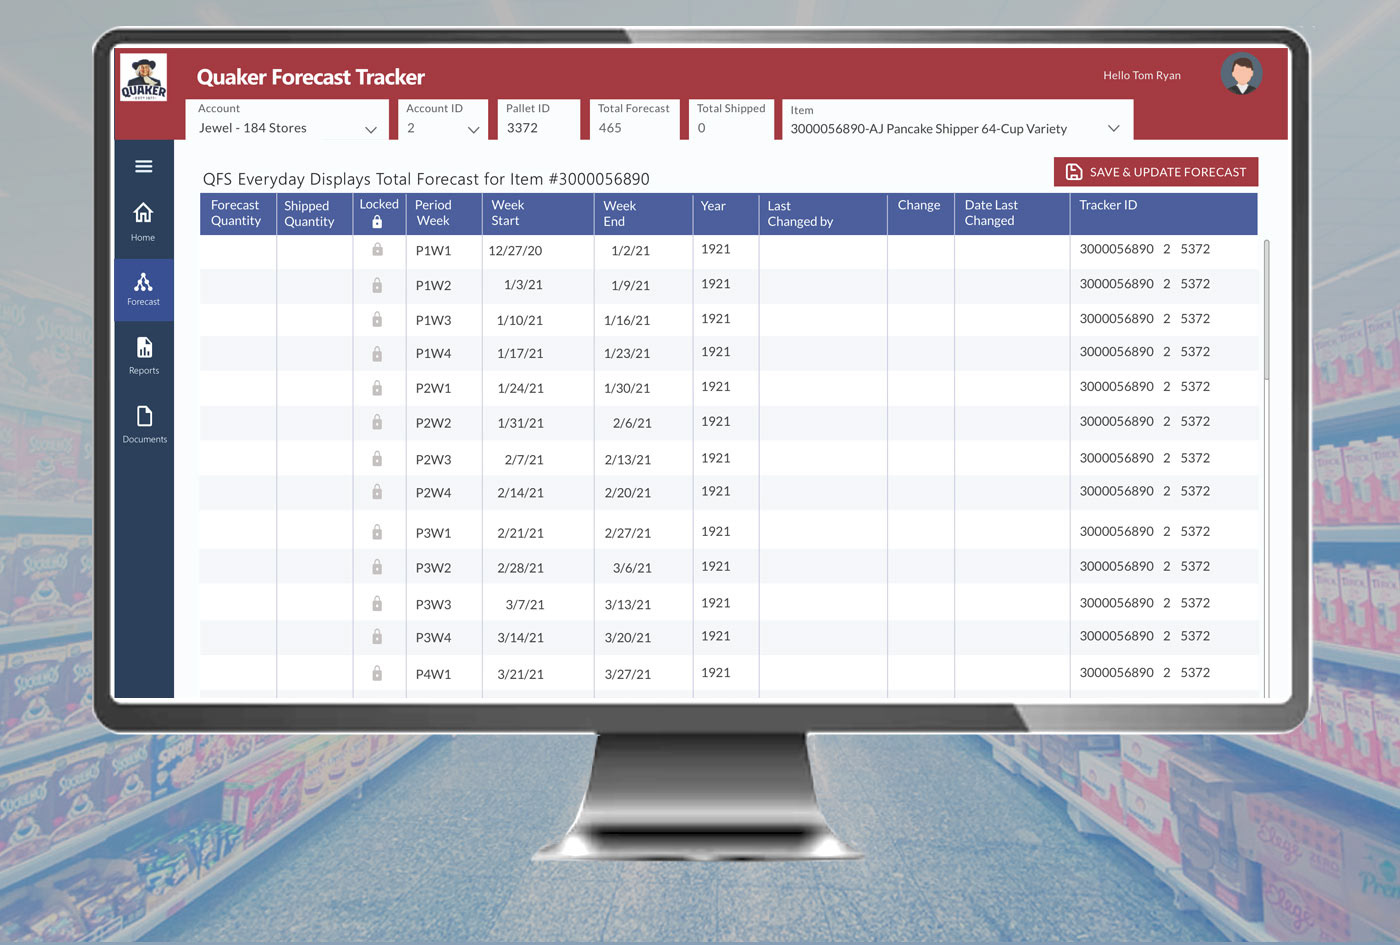
Task: Click the Total Forecast field
Action: pyautogui.click(x=634, y=120)
